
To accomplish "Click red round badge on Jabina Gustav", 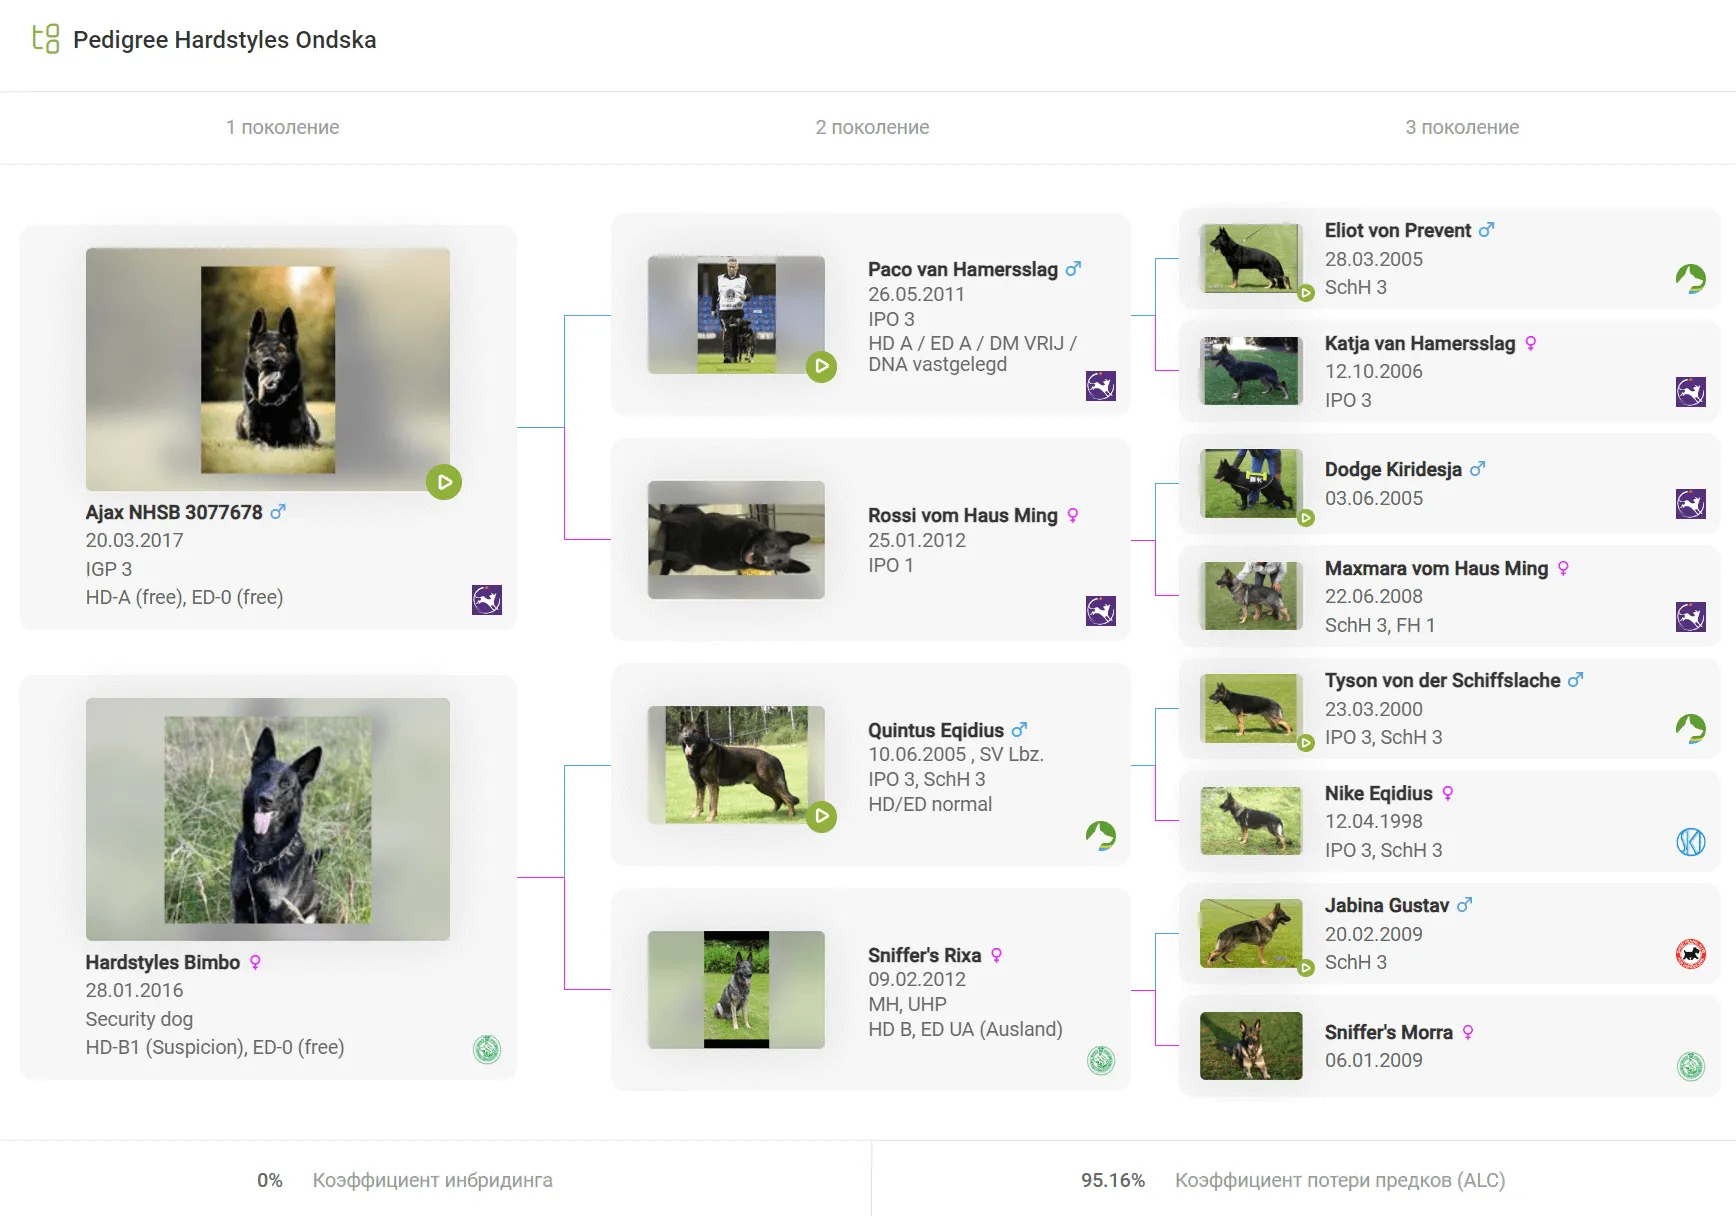I will [1690, 954].
